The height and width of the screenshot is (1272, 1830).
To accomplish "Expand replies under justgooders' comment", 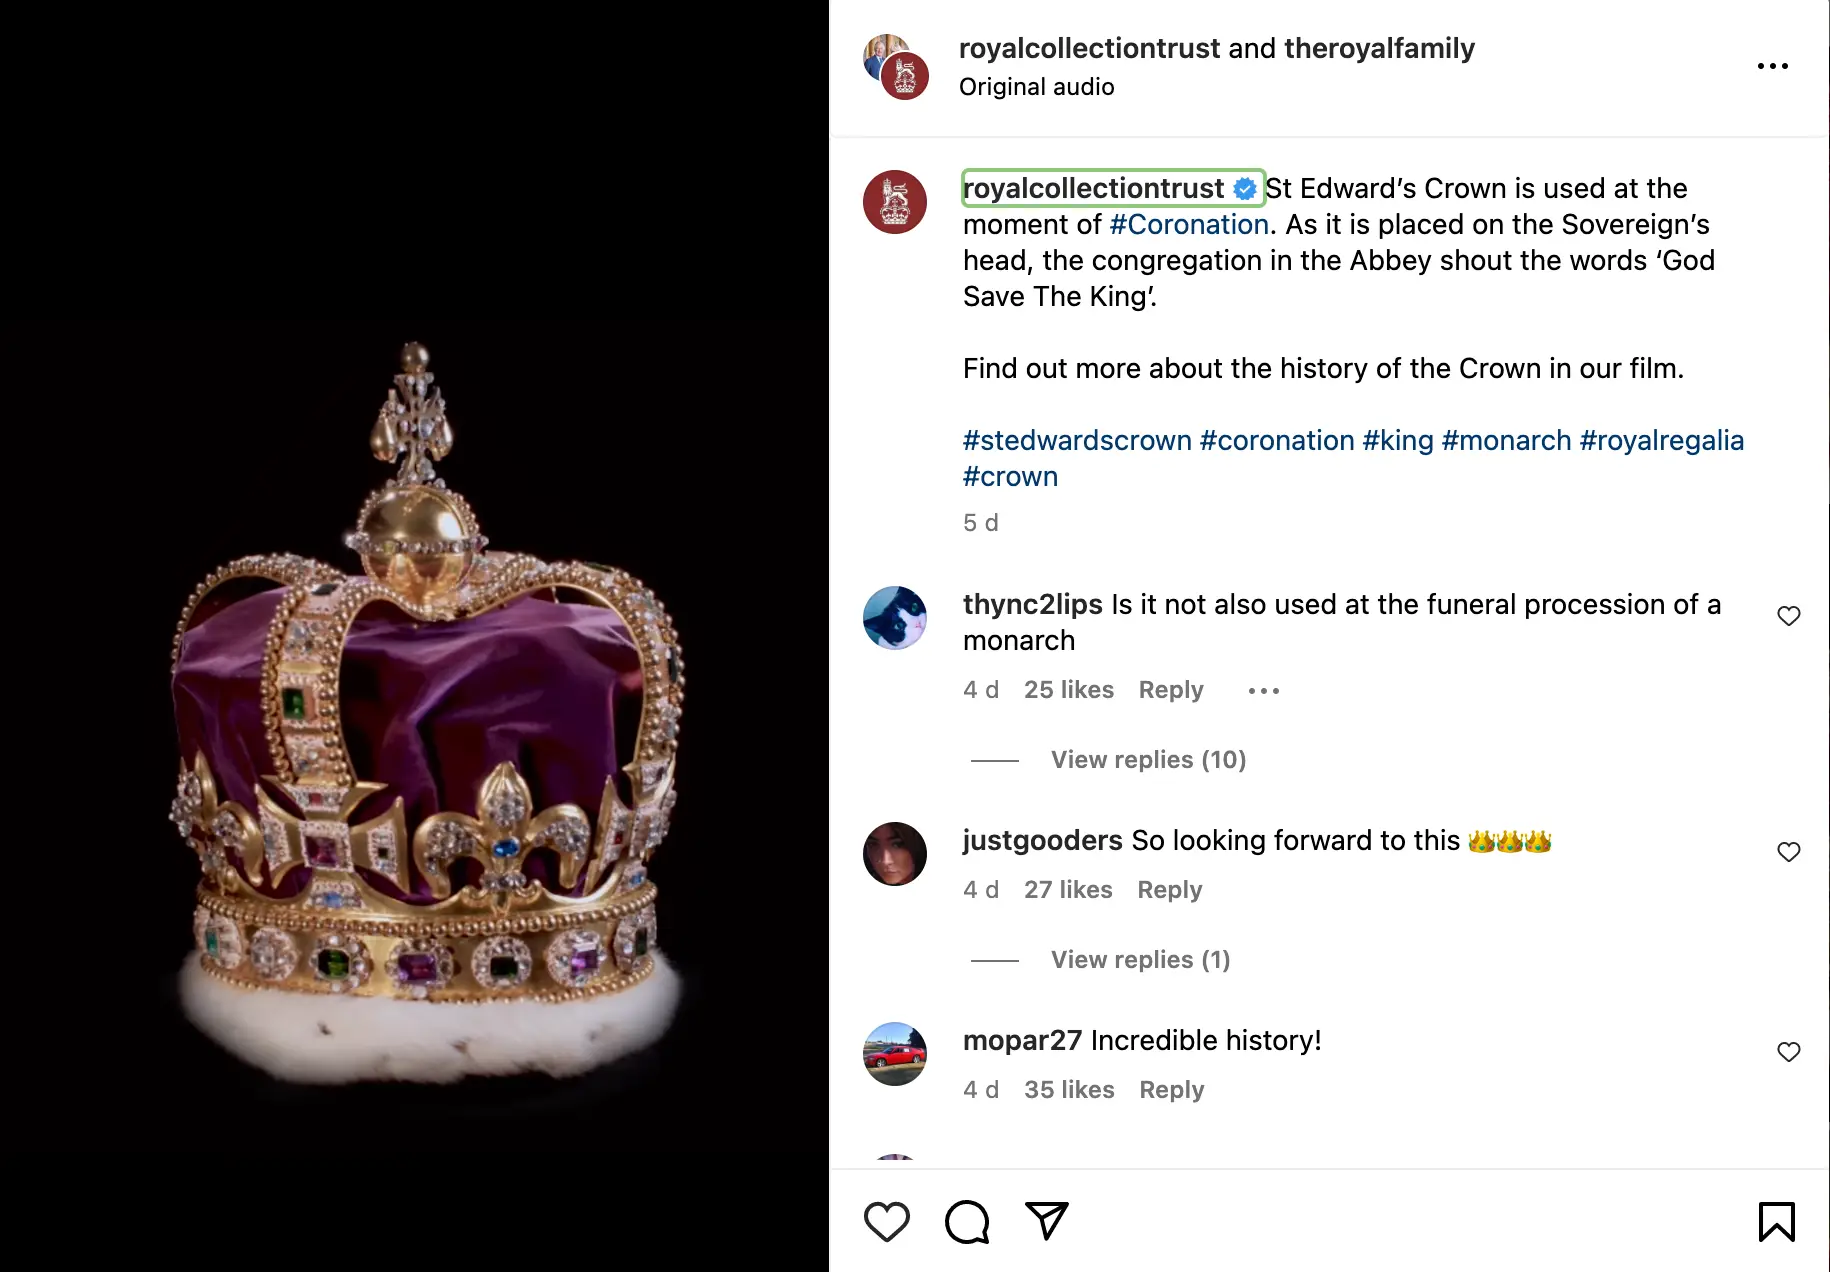I will click(x=1140, y=959).
